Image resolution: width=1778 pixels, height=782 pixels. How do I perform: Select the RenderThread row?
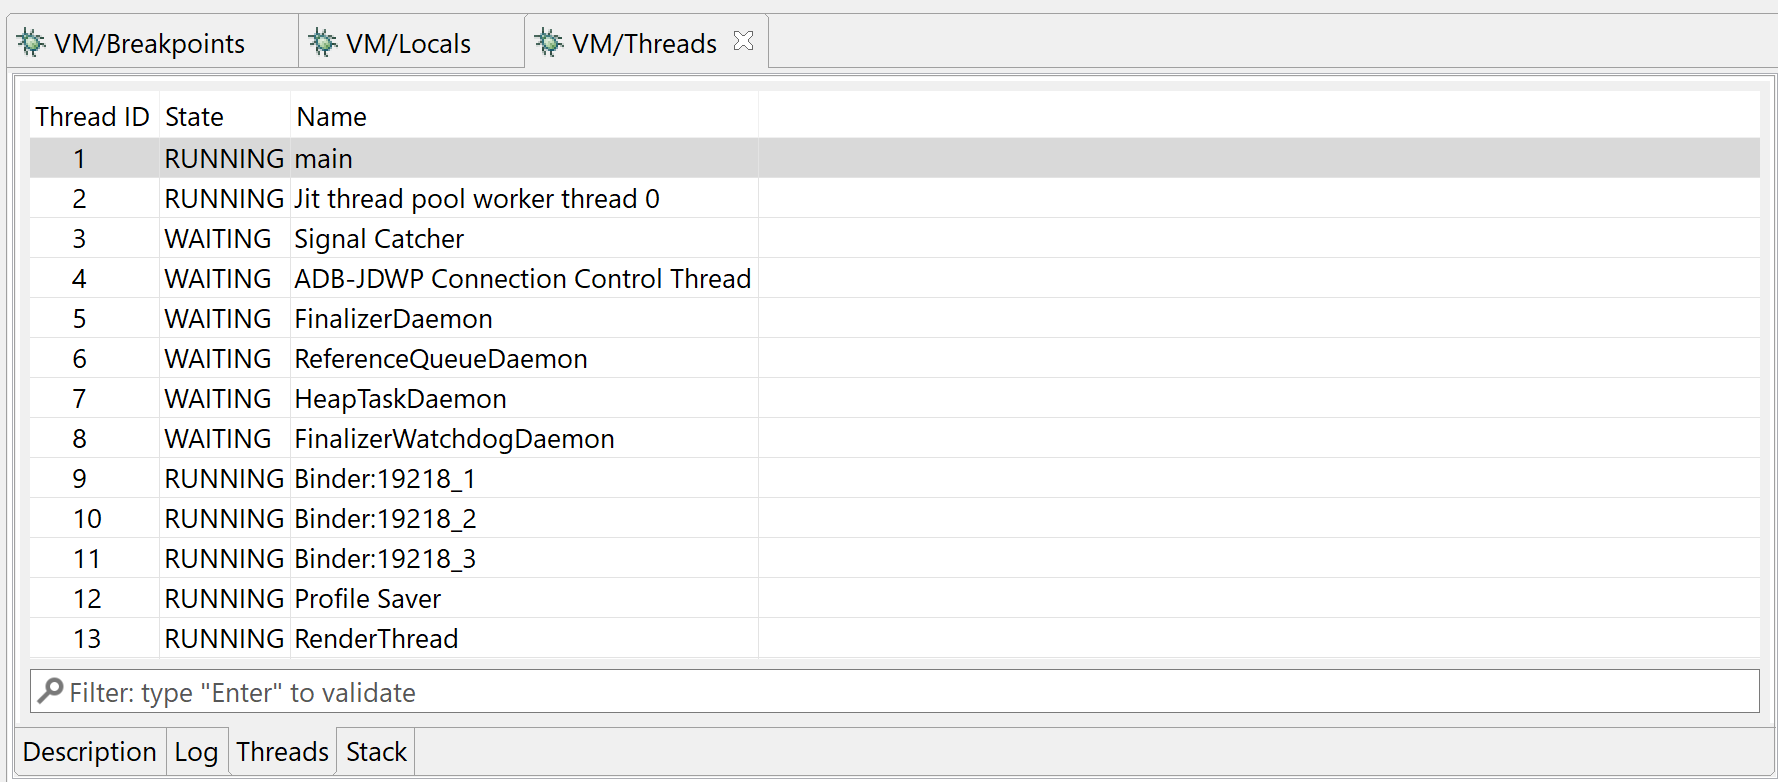point(895,638)
